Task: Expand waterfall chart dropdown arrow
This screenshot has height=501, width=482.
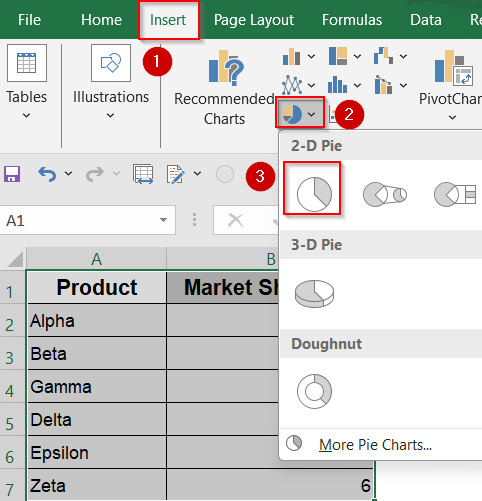Action: pos(403,56)
